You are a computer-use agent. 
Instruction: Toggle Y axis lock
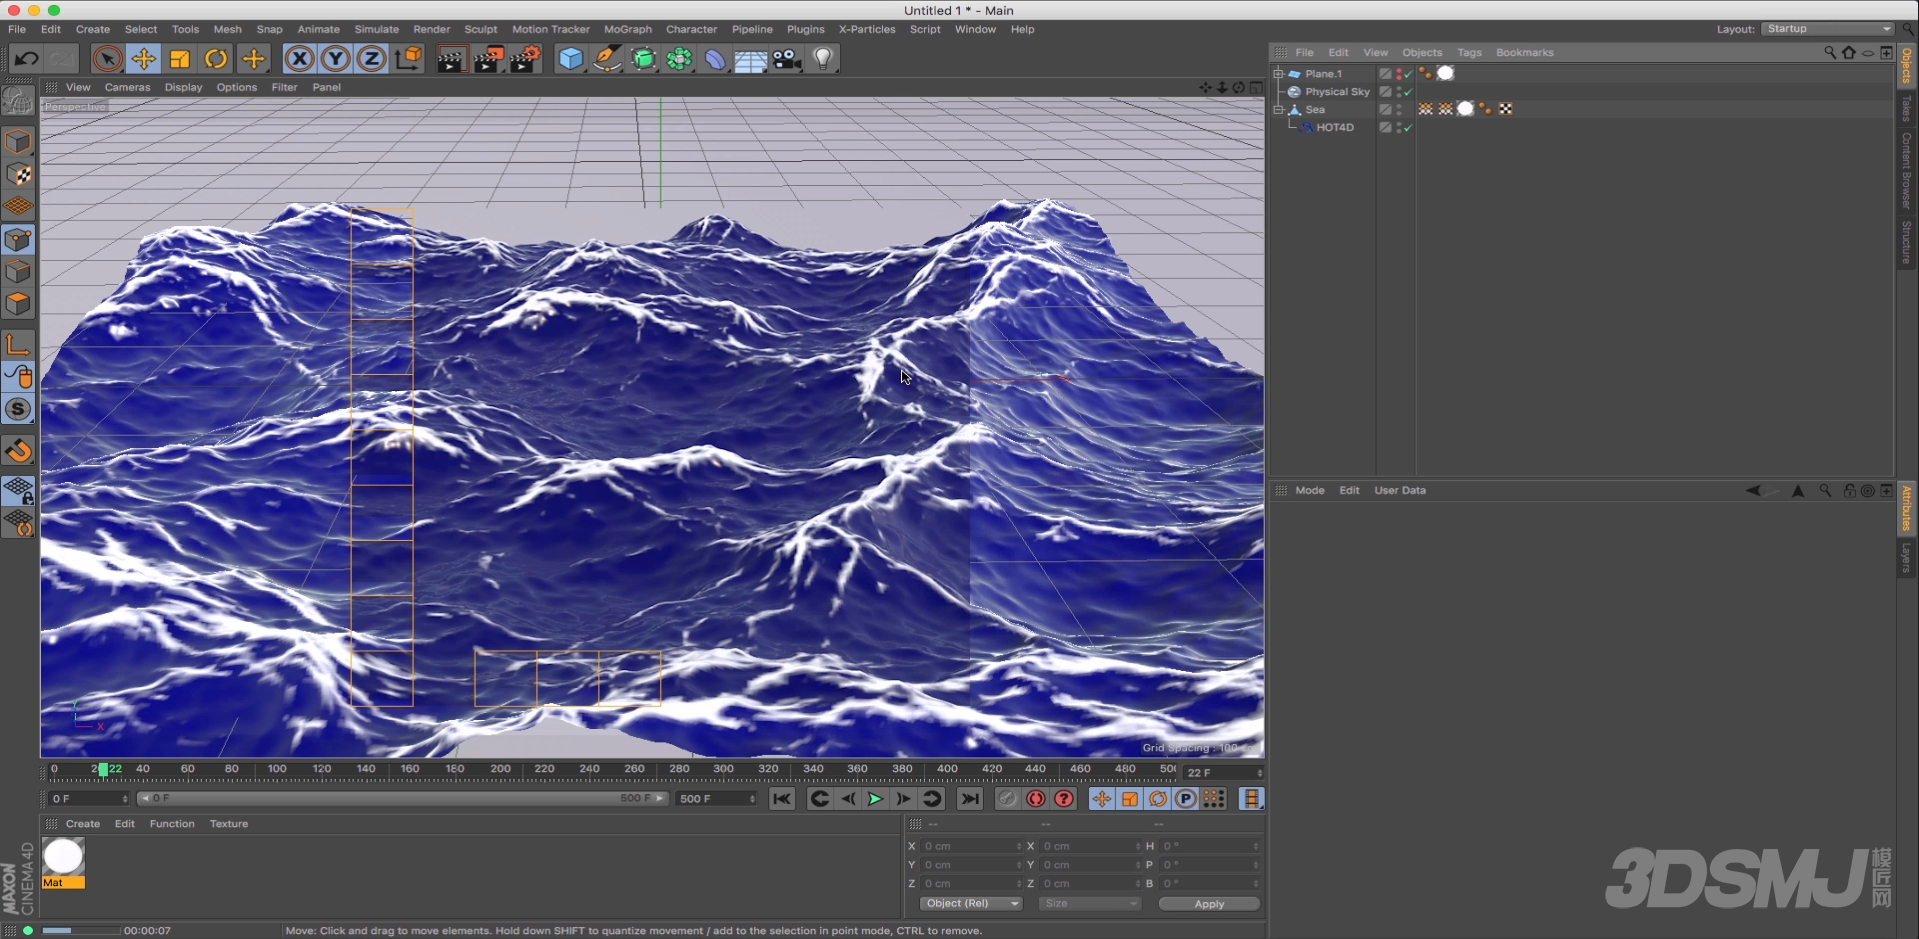click(x=336, y=59)
